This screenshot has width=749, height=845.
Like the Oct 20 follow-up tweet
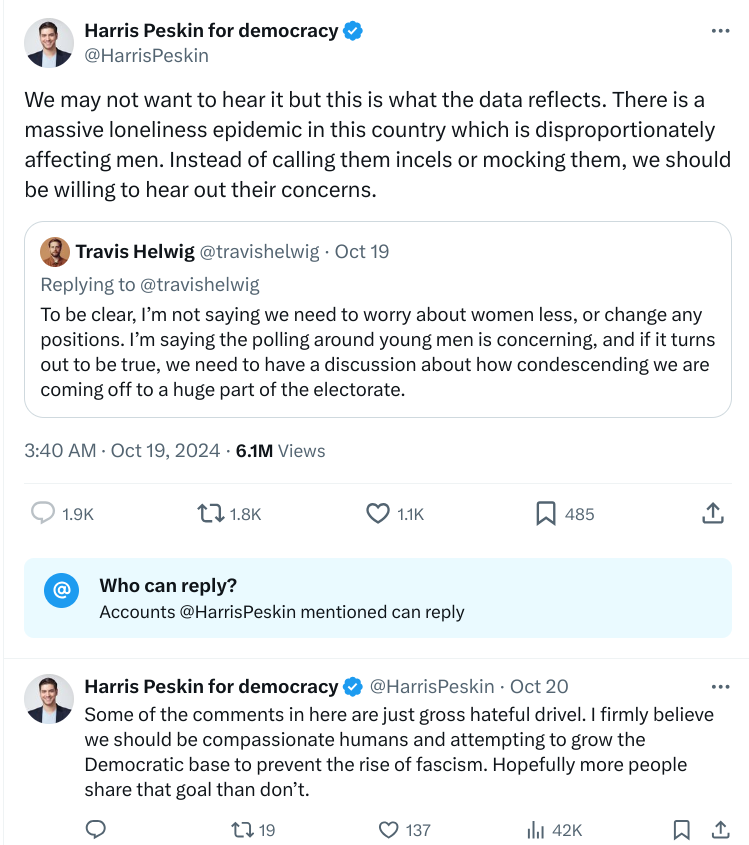tap(390, 829)
